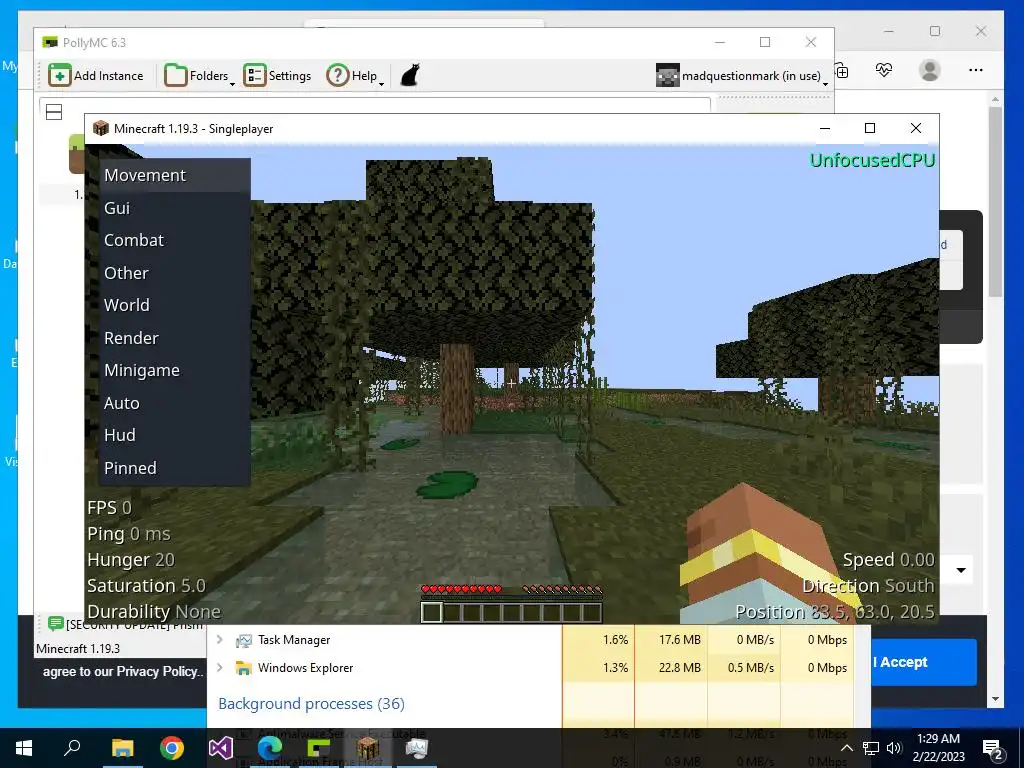The width and height of the screenshot is (1024, 768).
Task: Switch to the Minecraft taskbar icon
Action: [x=368, y=748]
